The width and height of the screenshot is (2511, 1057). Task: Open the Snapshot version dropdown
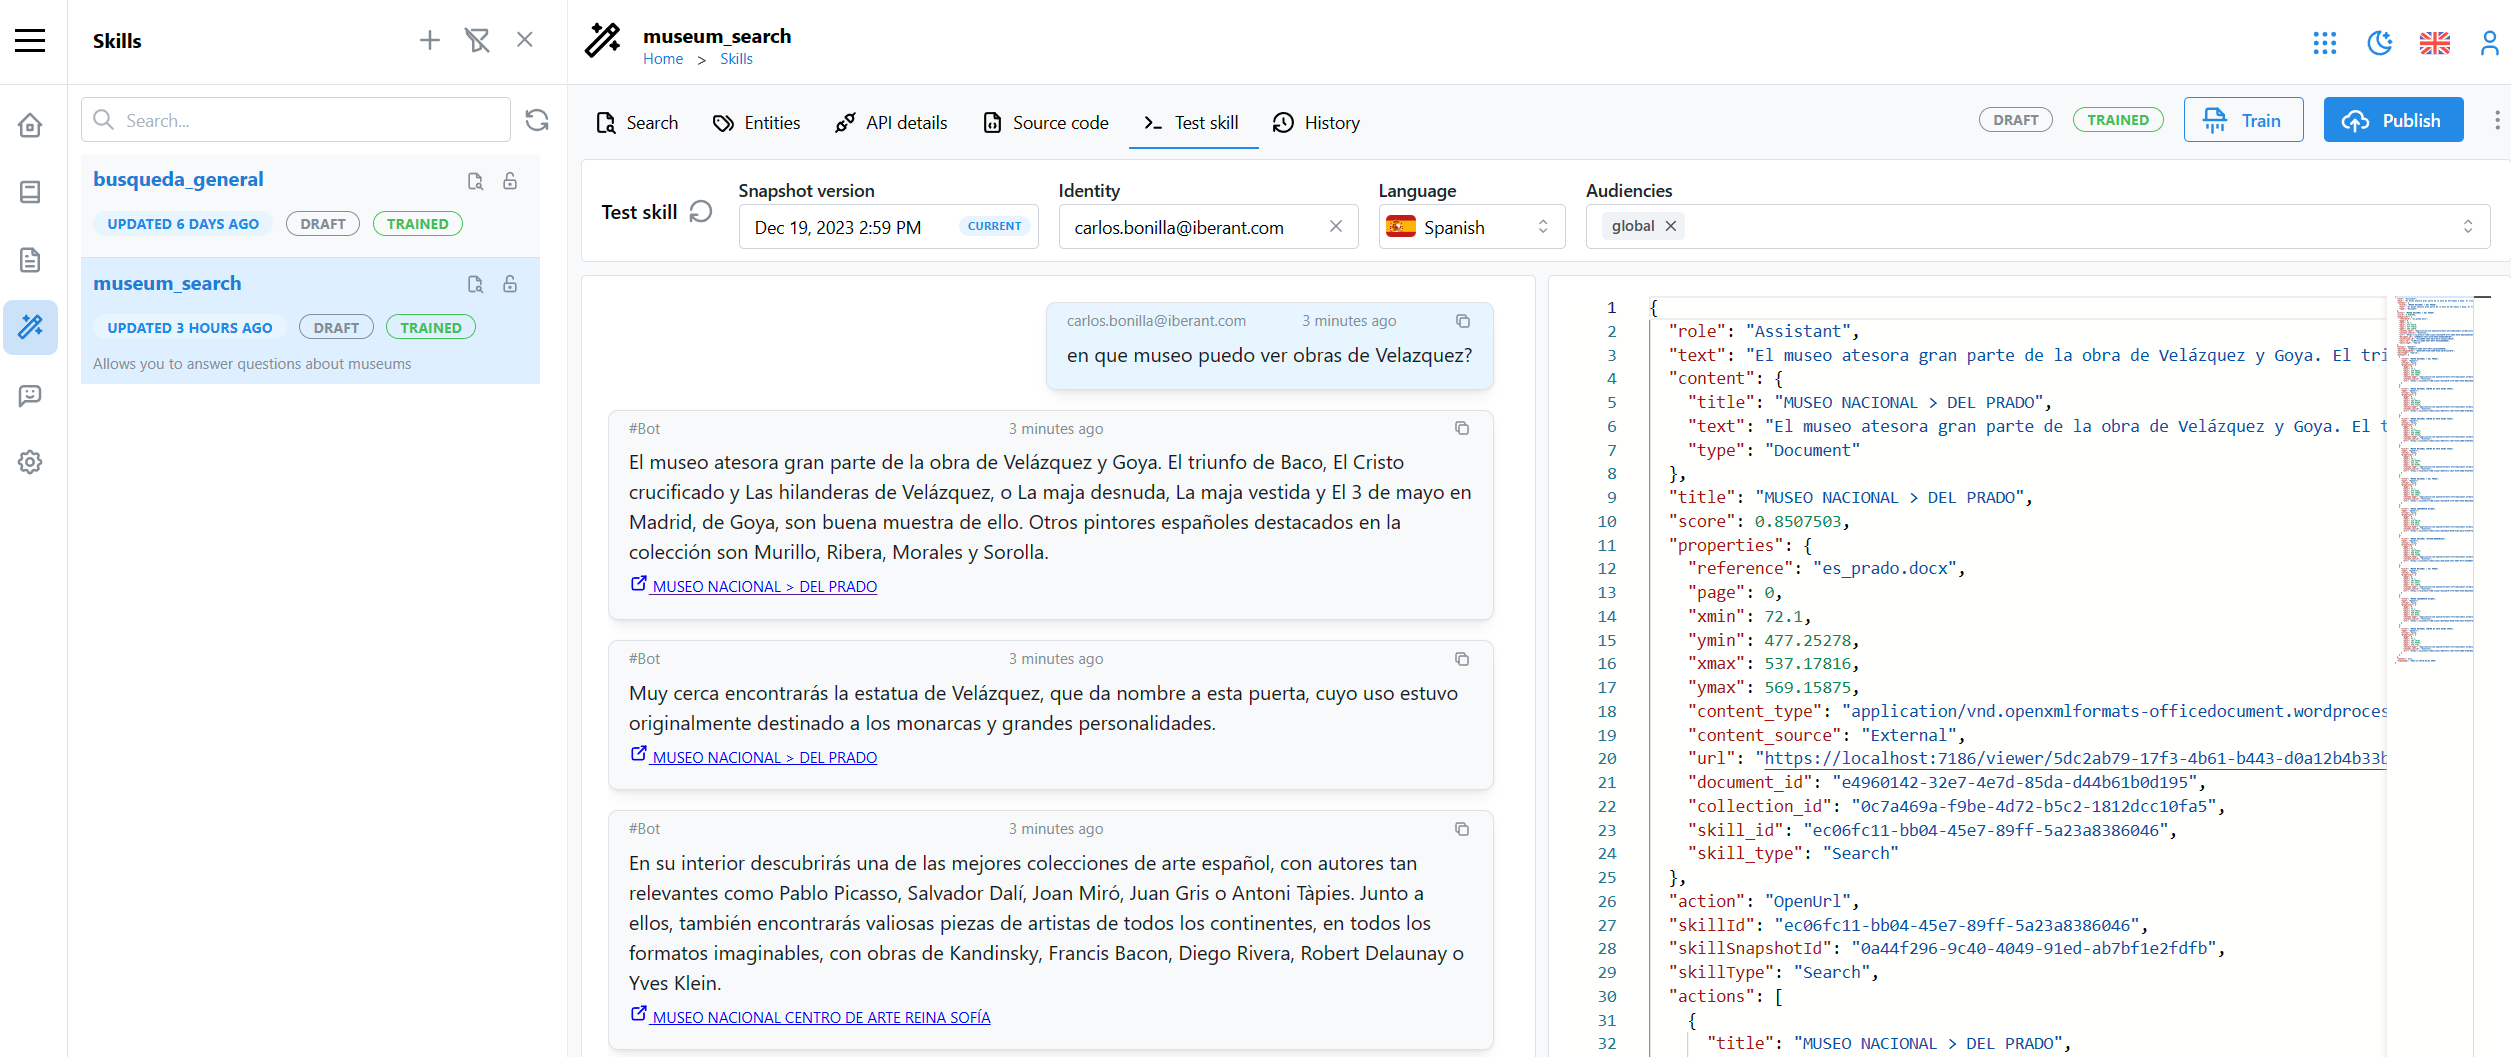pos(888,227)
